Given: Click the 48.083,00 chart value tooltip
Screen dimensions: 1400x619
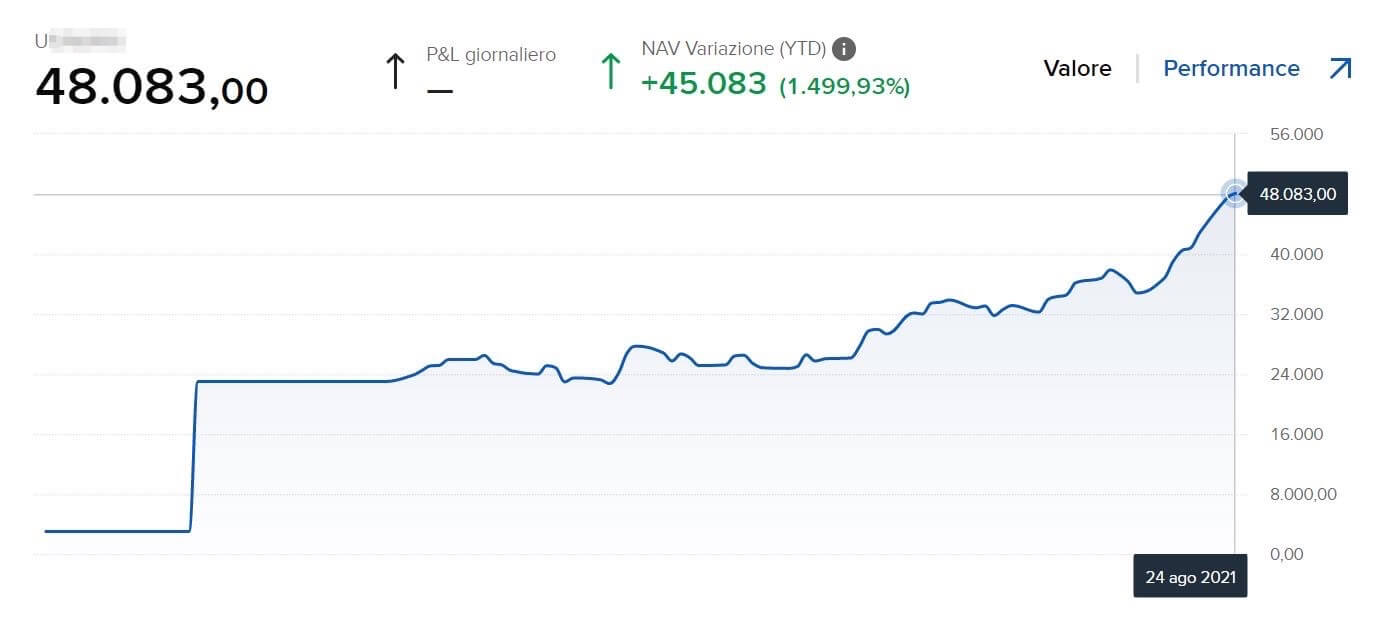Looking at the screenshot, I should 1297,194.
